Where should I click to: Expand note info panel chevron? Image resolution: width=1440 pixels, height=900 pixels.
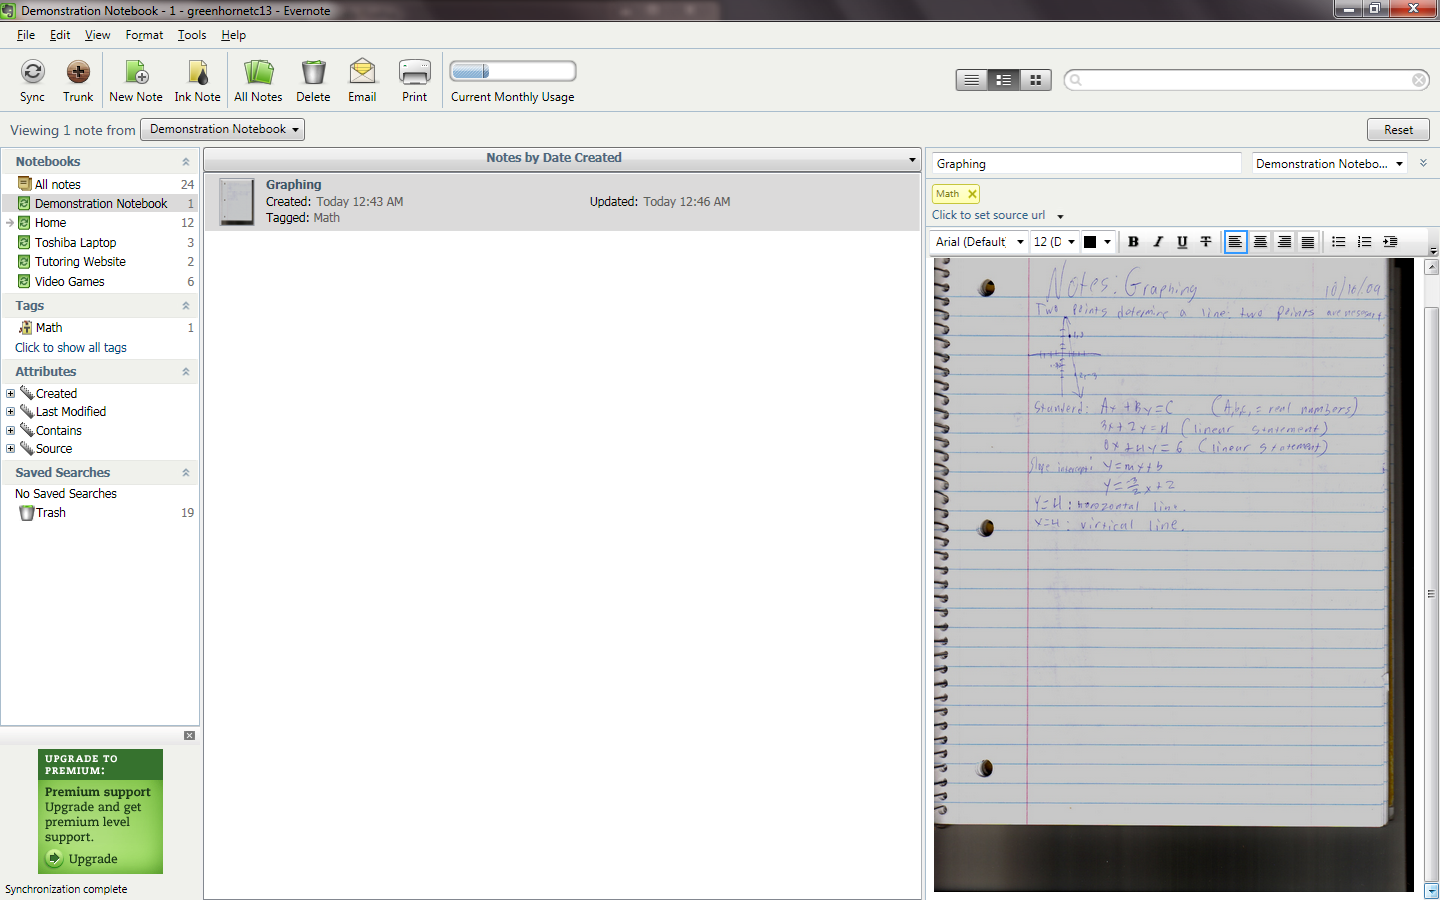coord(1423,163)
